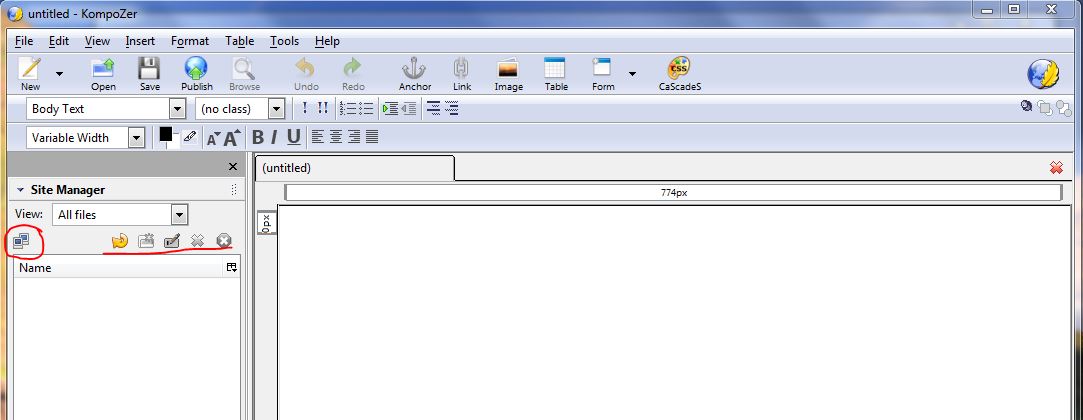Image resolution: width=1083 pixels, height=420 pixels.
Task: Delete file with gray X icon
Action: [x=198, y=241]
